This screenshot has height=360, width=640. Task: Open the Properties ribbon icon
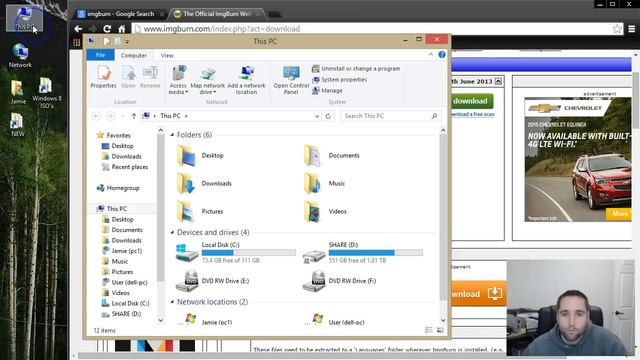pos(104,77)
